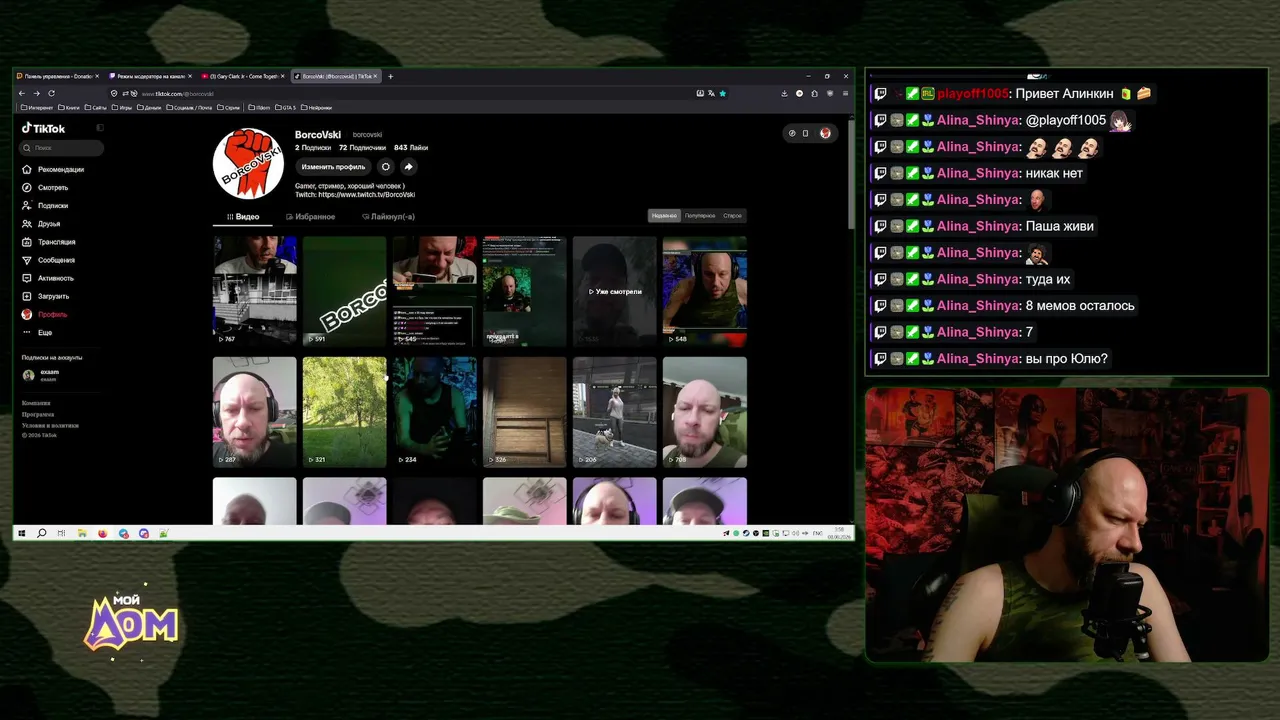Click the Компания footer link
This screenshot has width=1280, height=720.
tap(36, 403)
